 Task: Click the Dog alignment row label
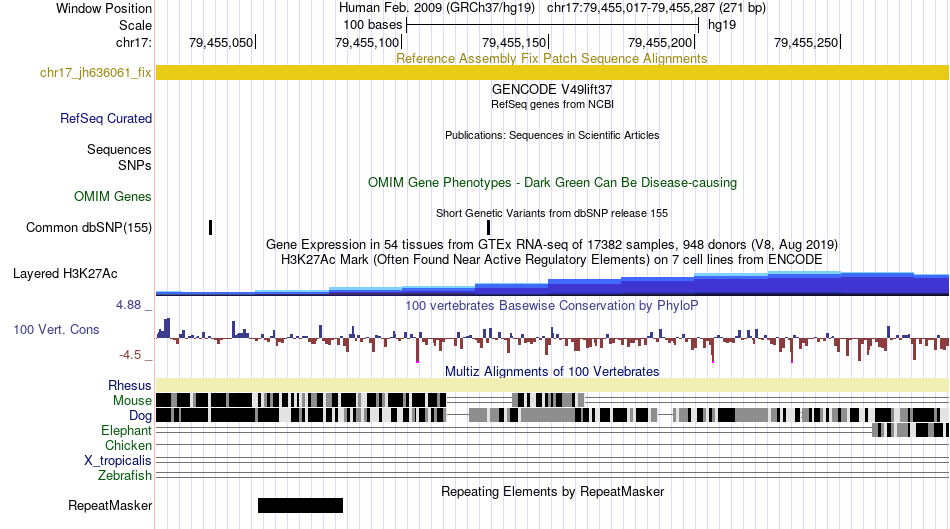click(140, 416)
